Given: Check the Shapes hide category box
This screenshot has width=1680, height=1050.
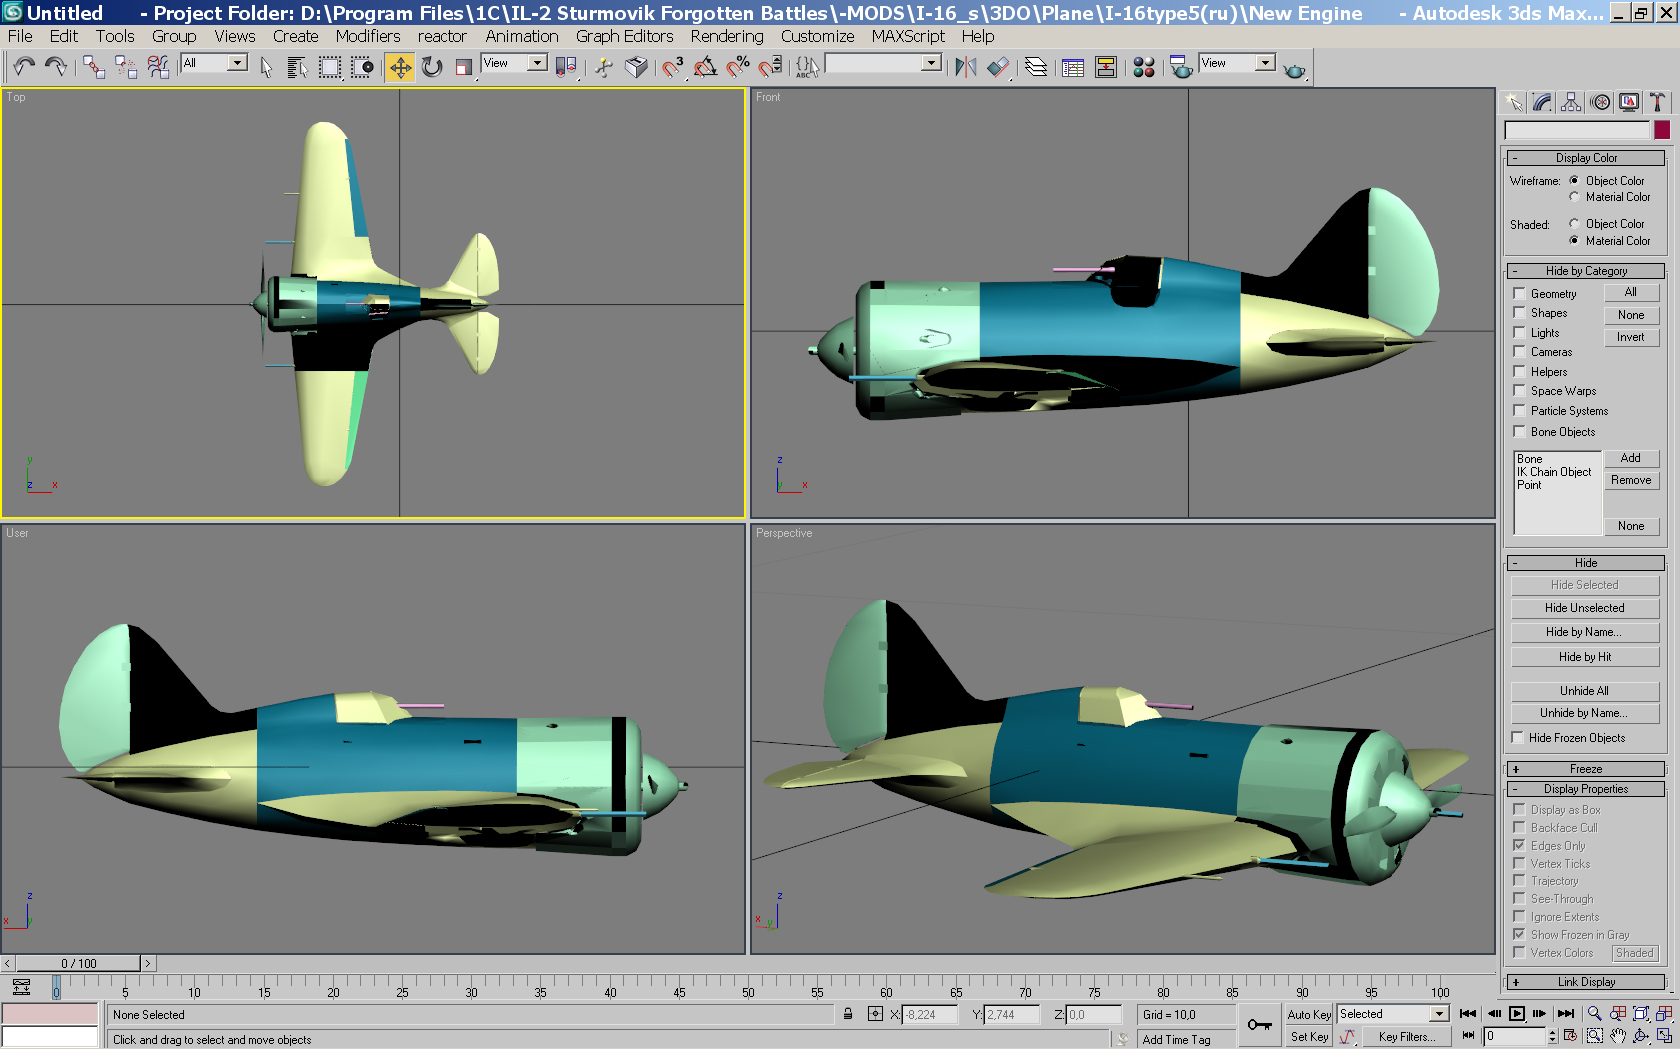Looking at the screenshot, I should click(1519, 313).
